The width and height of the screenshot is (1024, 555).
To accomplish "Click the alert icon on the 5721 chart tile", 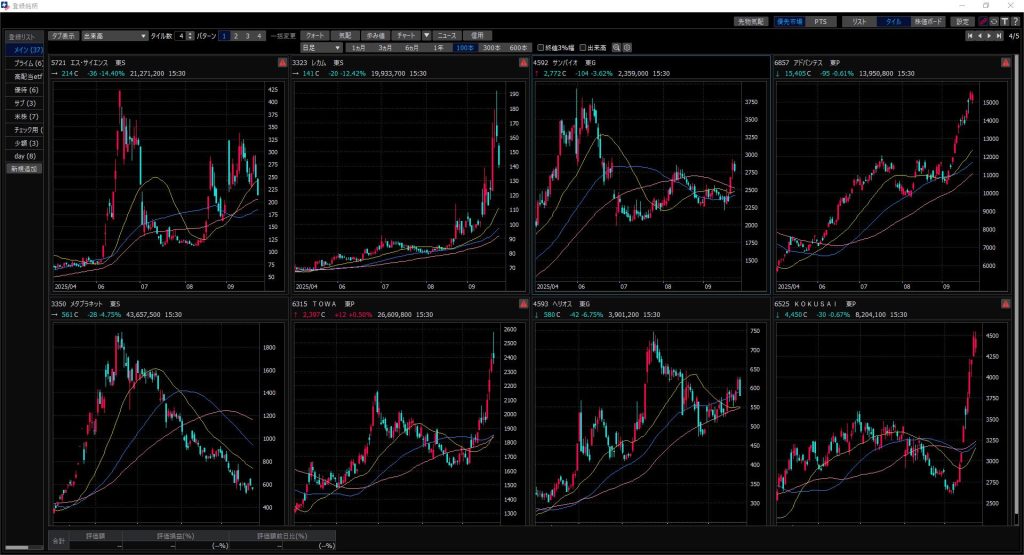I will 282,63.
